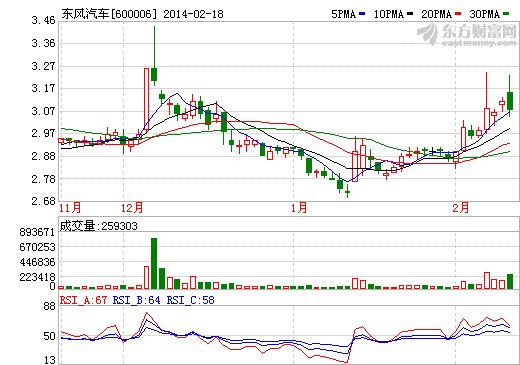Click the 成交量:259303 volume label
The height and width of the screenshot is (365, 520).
[x=99, y=226]
